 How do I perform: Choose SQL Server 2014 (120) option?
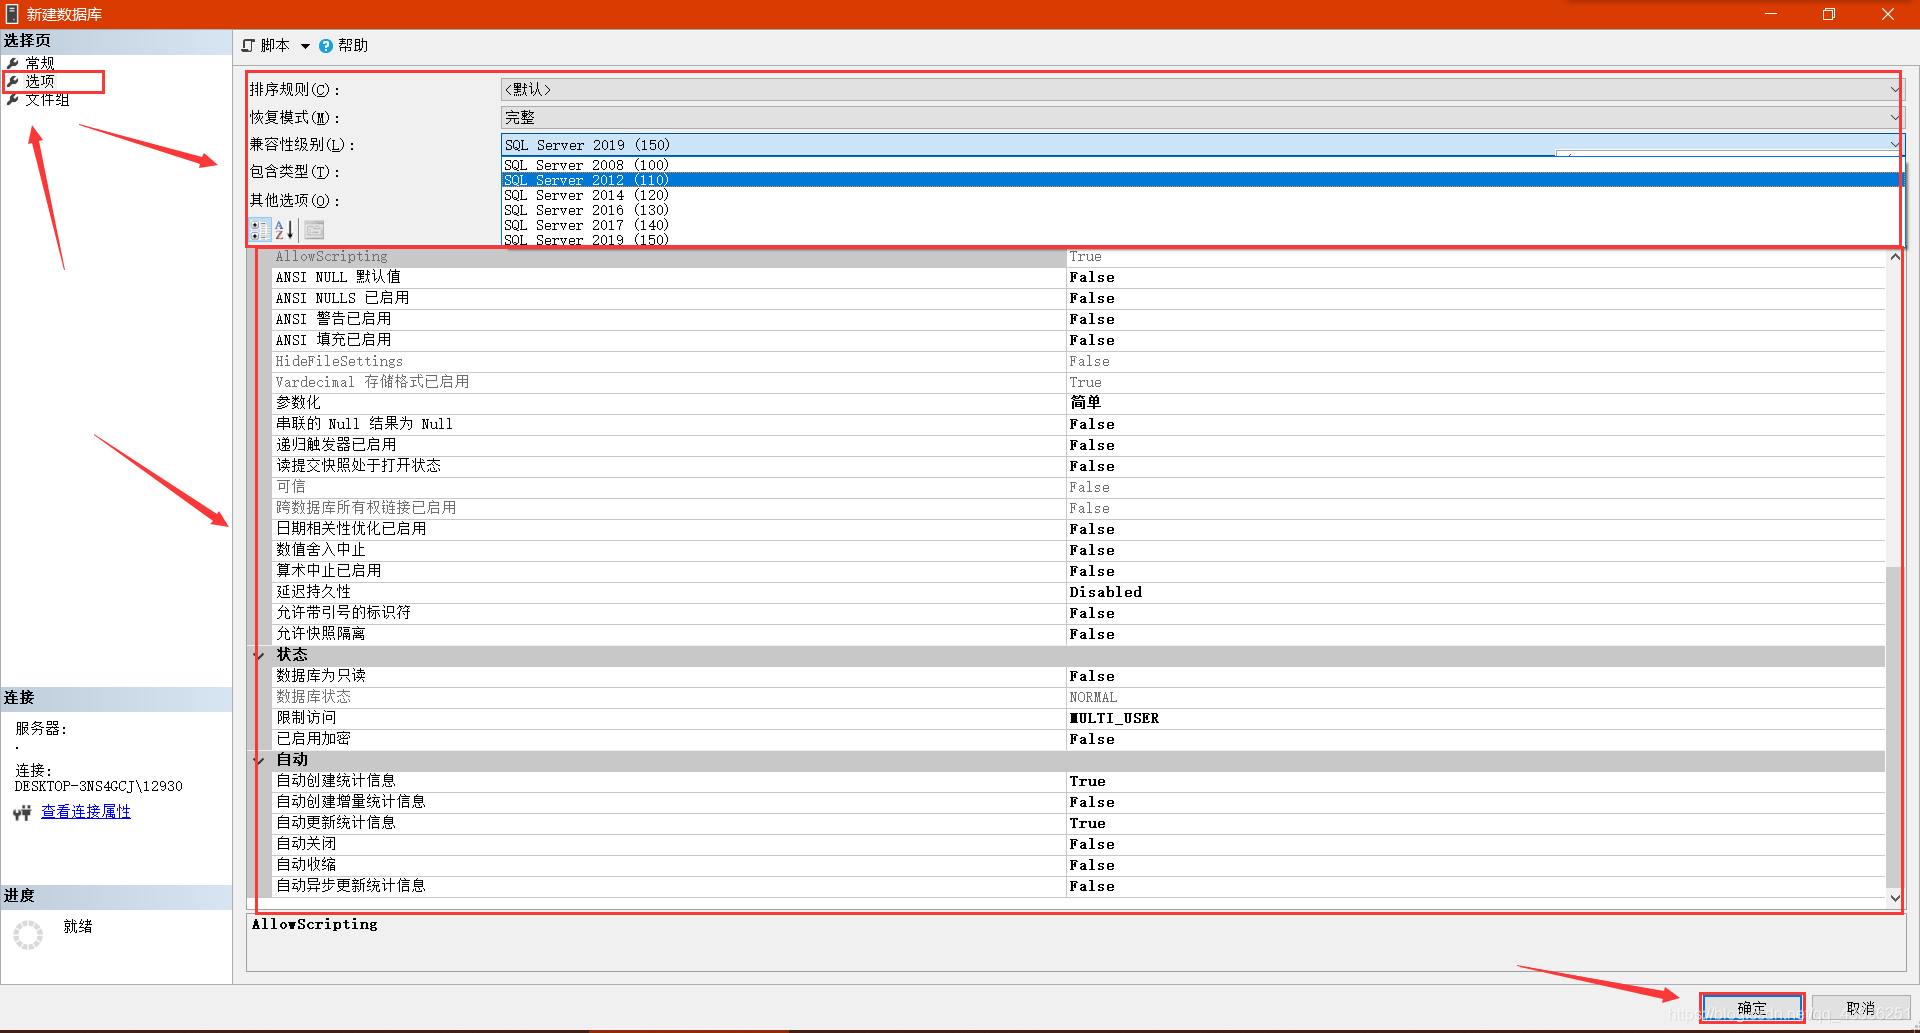coord(1200,195)
